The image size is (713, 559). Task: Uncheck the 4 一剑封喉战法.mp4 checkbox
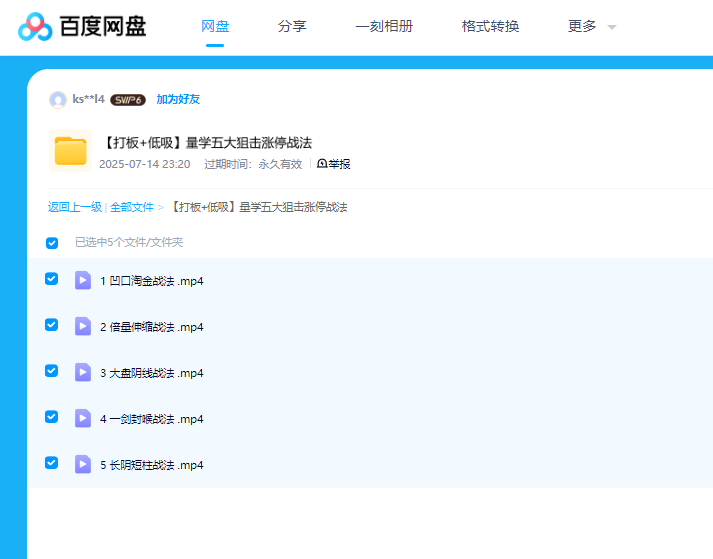52,417
